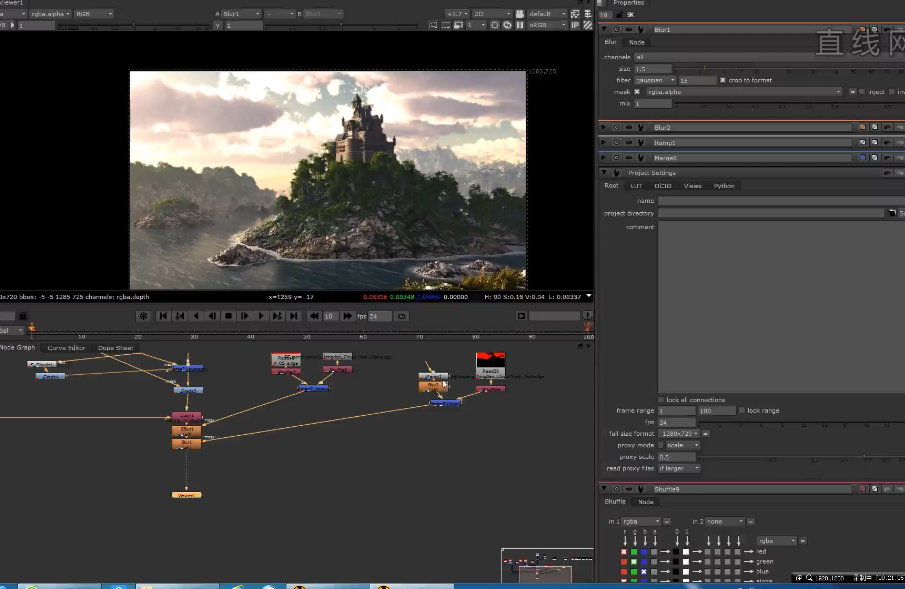Open the rgba.alpha channel dropdown in viewer
The image size is (905, 589).
(x=50, y=14)
